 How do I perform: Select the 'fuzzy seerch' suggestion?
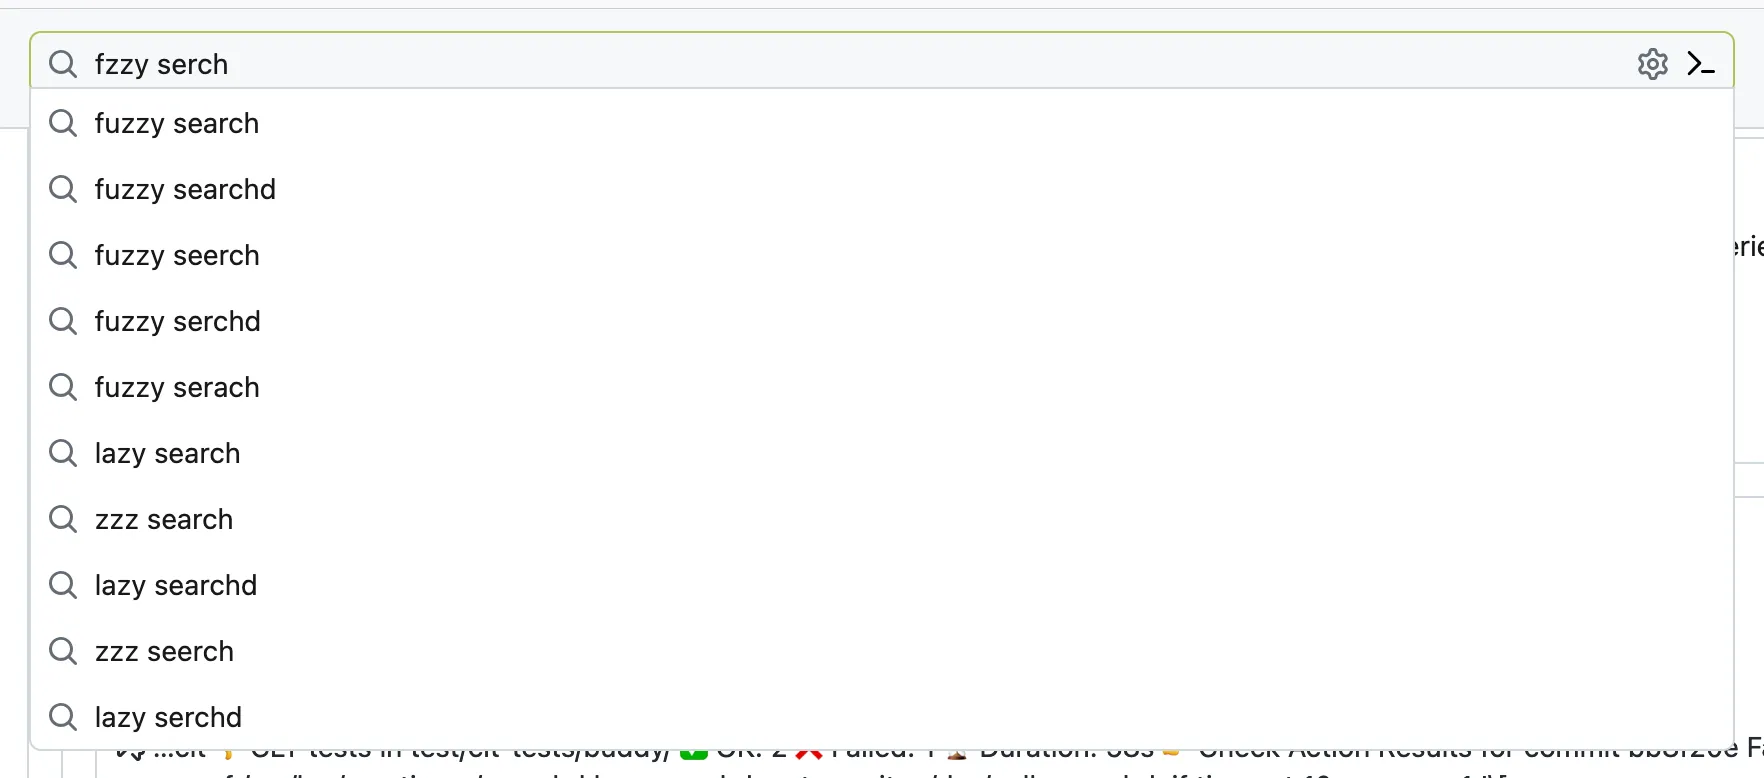(x=882, y=255)
